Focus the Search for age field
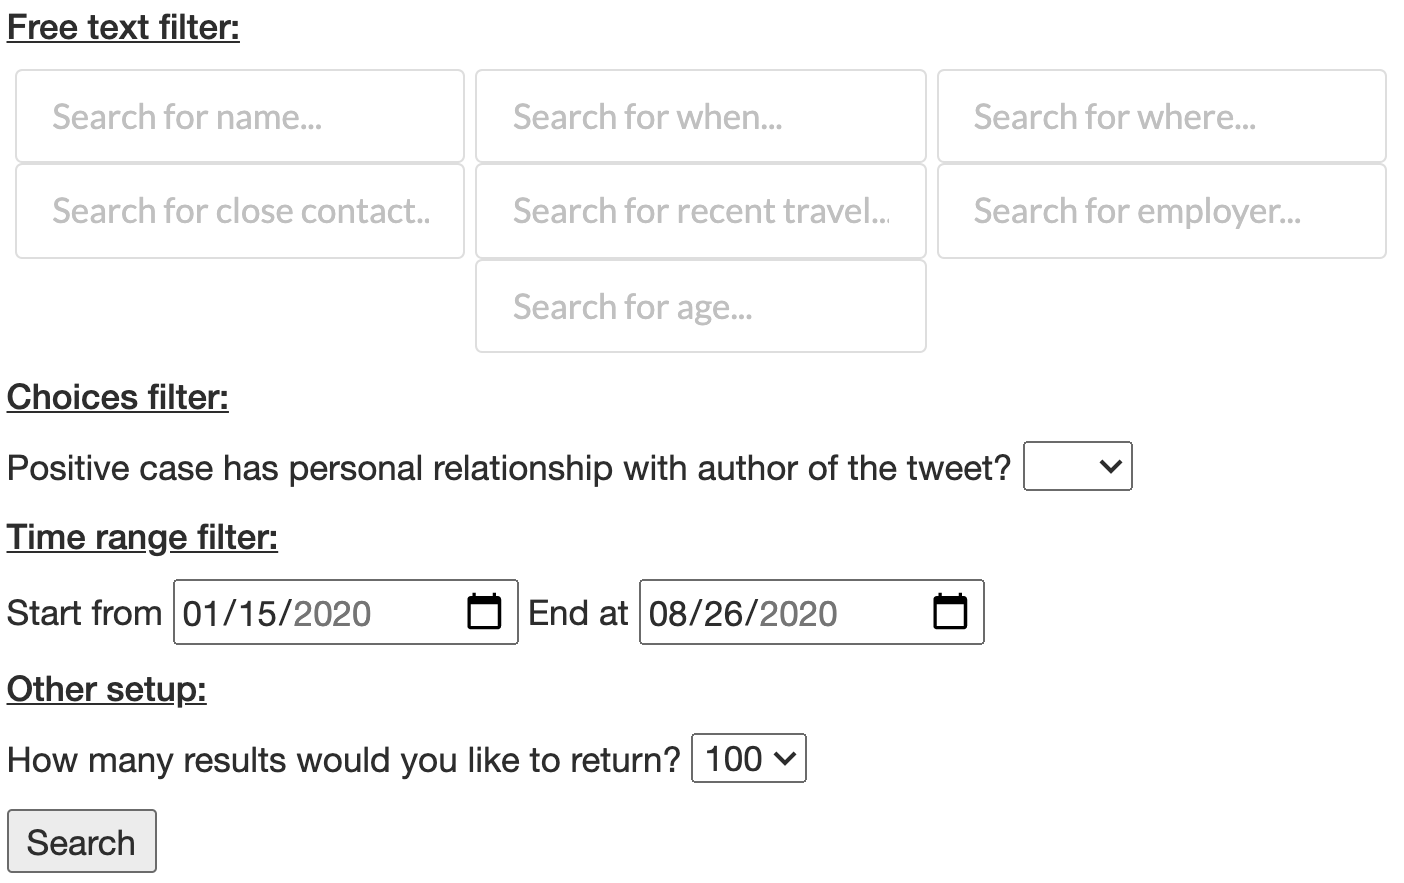The height and width of the screenshot is (883, 1404). tap(700, 306)
